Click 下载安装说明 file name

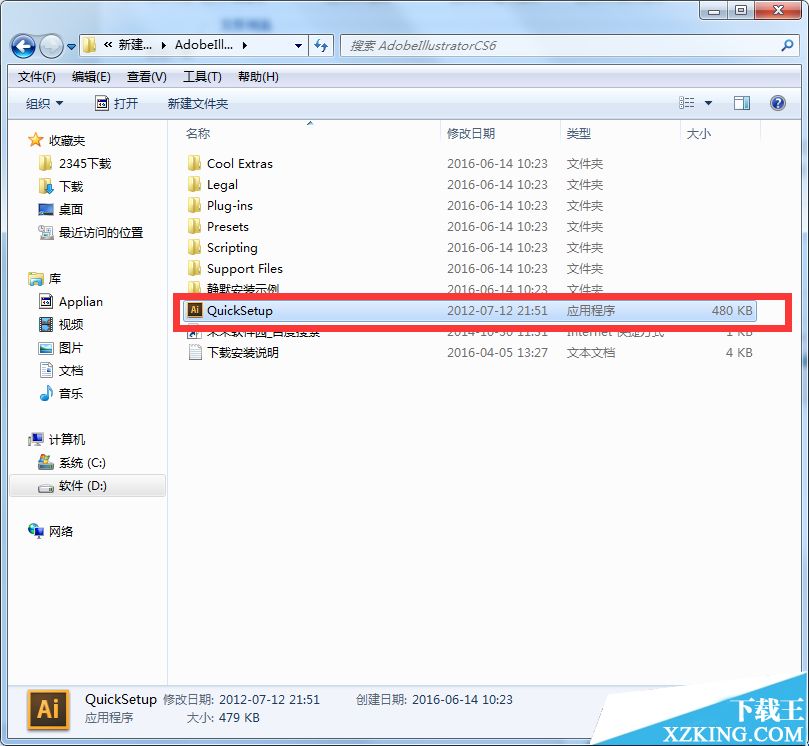click(x=242, y=352)
